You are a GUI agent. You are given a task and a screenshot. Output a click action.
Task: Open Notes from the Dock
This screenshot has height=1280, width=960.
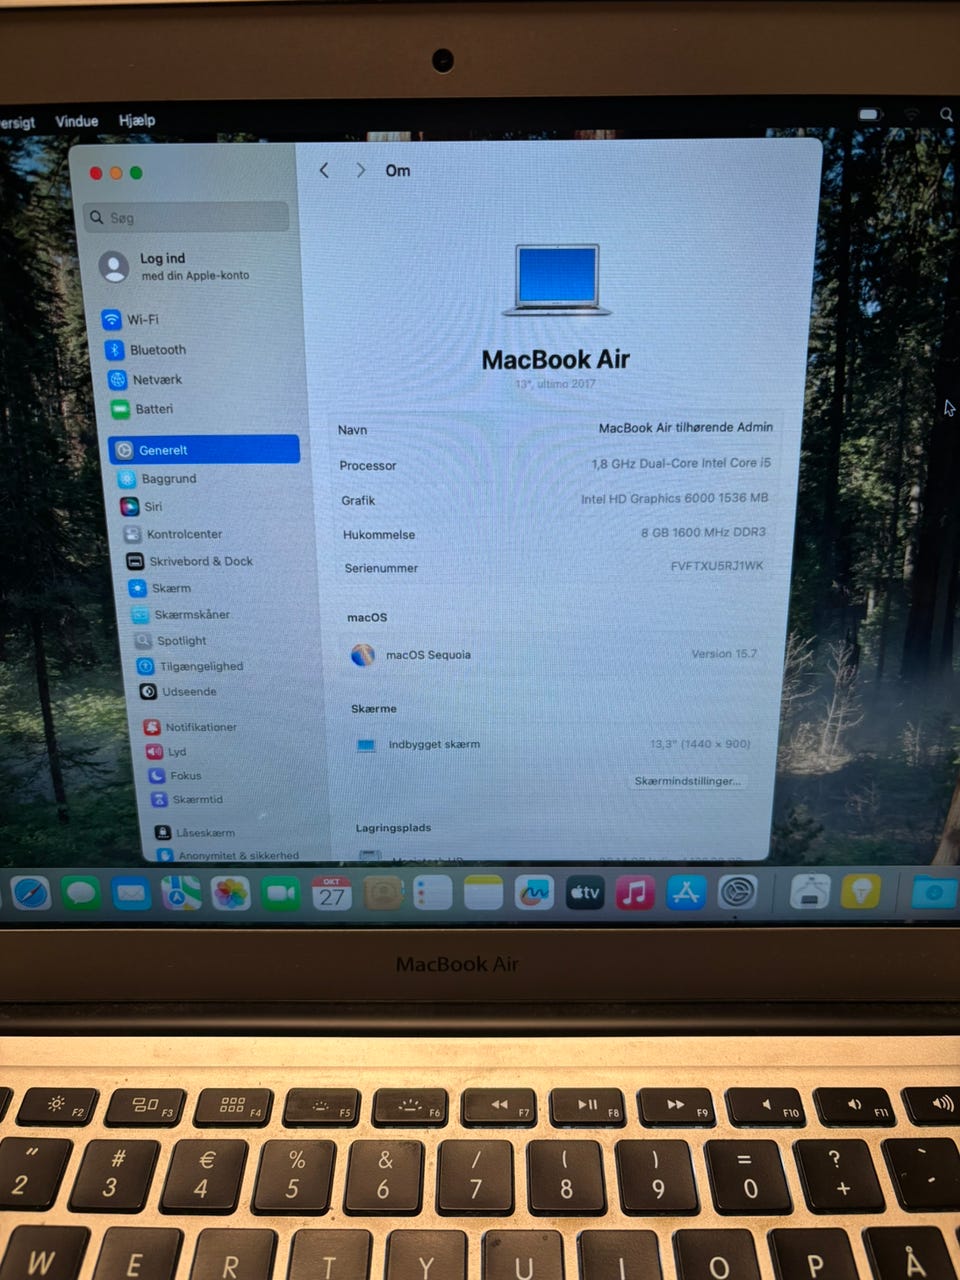(483, 893)
